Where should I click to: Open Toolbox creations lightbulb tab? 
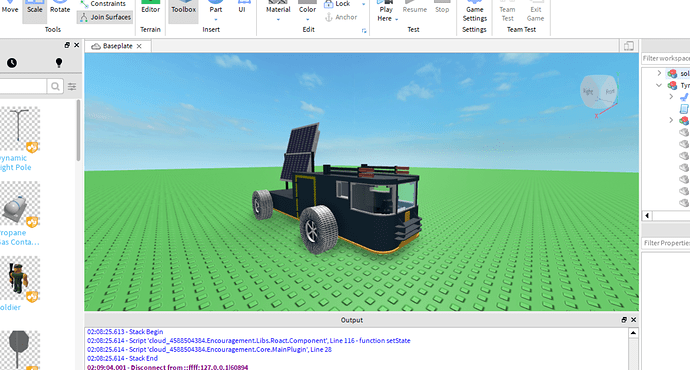[x=59, y=62]
